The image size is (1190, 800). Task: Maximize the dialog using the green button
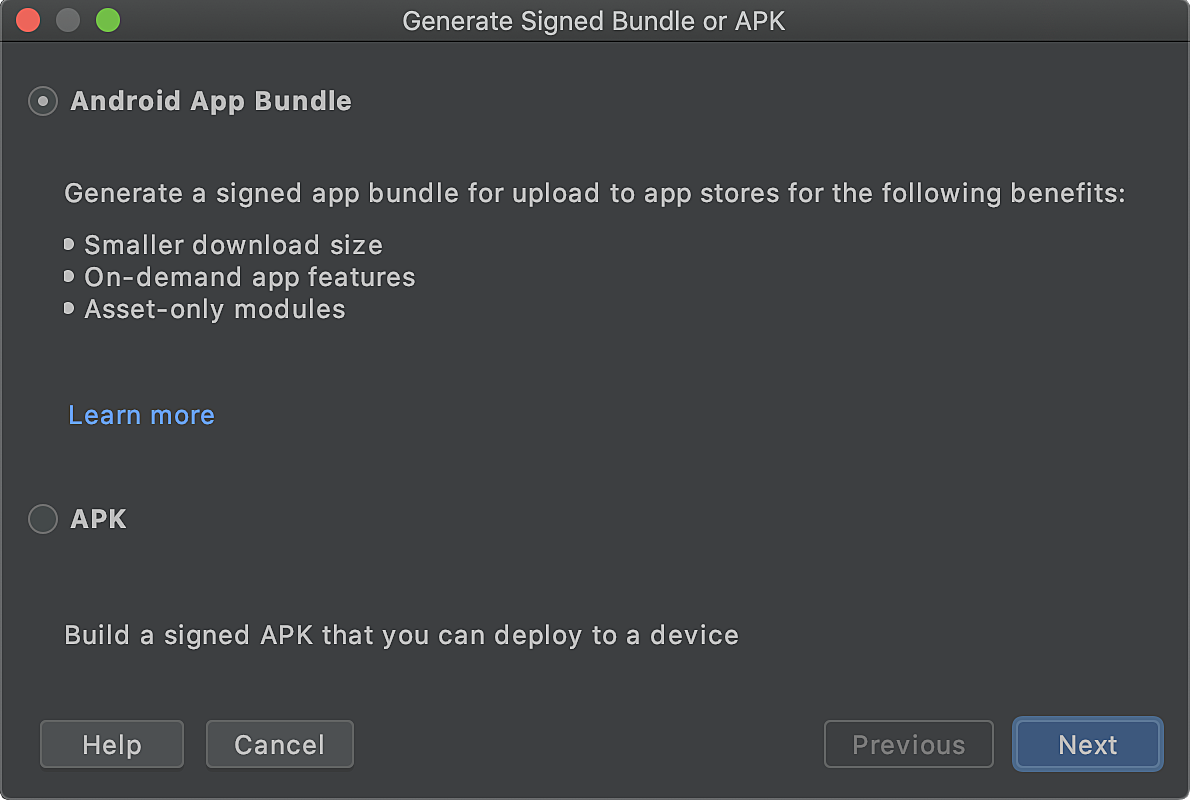(x=107, y=20)
